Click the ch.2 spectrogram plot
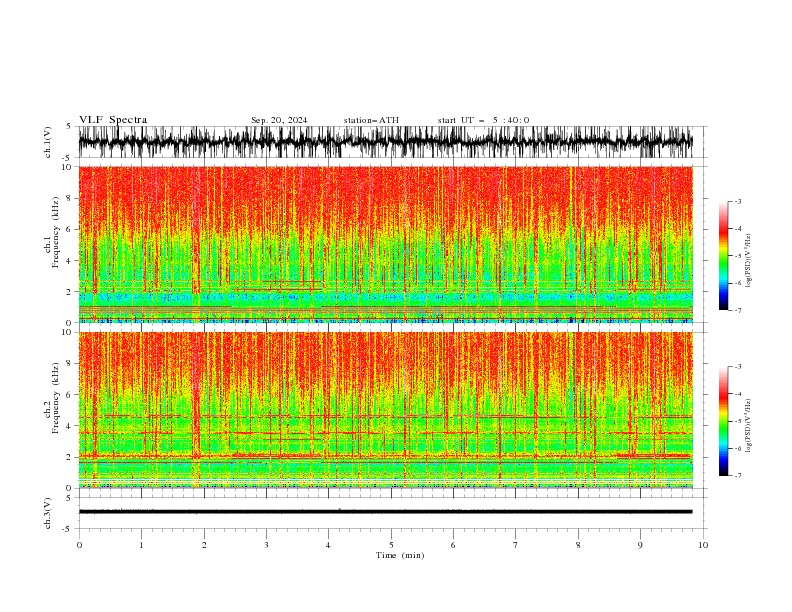Screen dimensions: 792x612 [386, 410]
